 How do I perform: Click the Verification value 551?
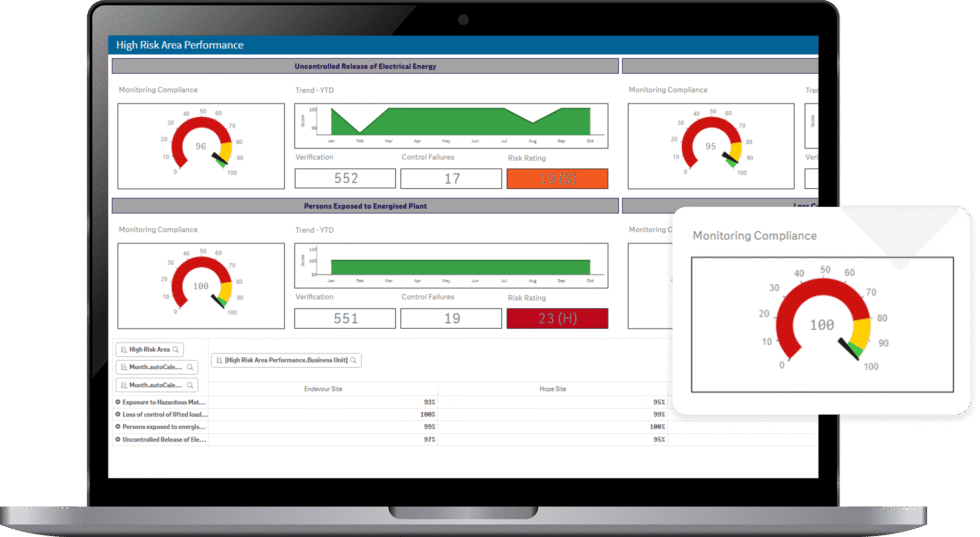coord(345,319)
